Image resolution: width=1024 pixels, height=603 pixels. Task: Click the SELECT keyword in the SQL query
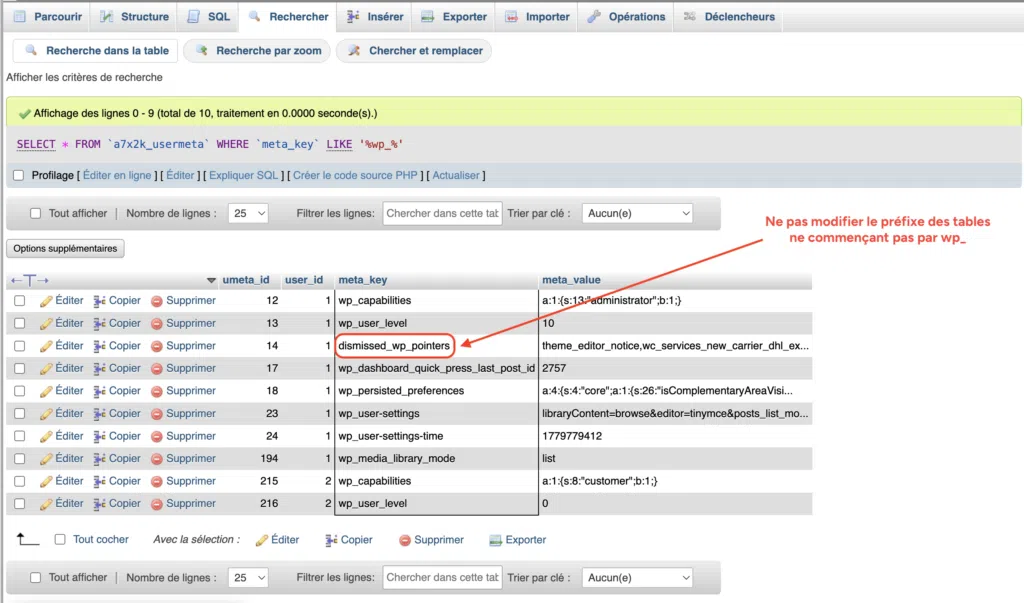tap(36, 144)
